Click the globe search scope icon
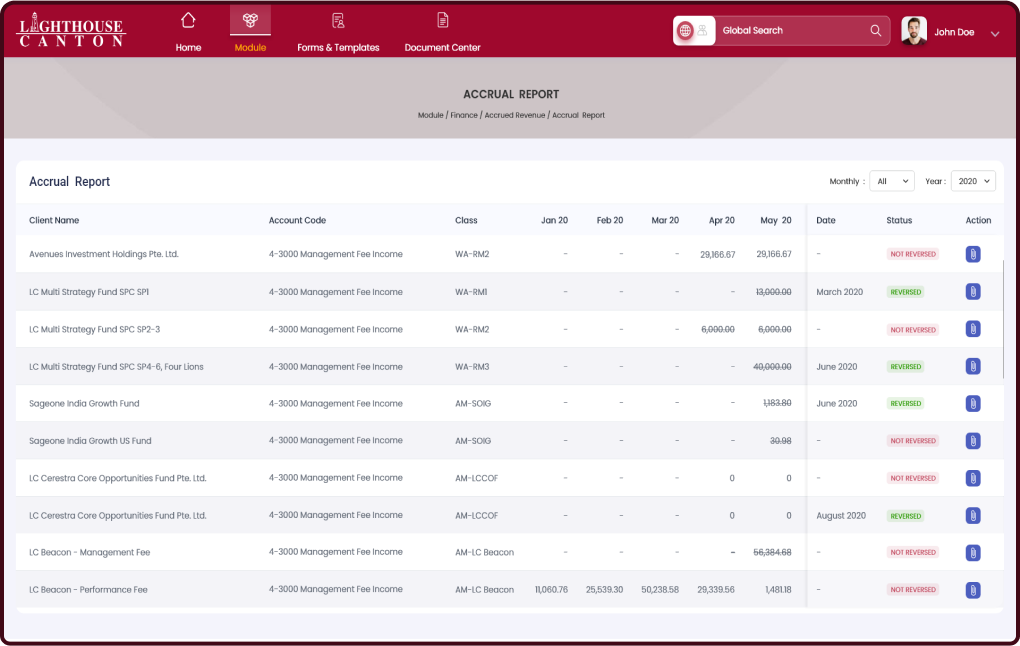Image resolution: width=1020 pixels, height=646 pixels. tap(685, 31)
